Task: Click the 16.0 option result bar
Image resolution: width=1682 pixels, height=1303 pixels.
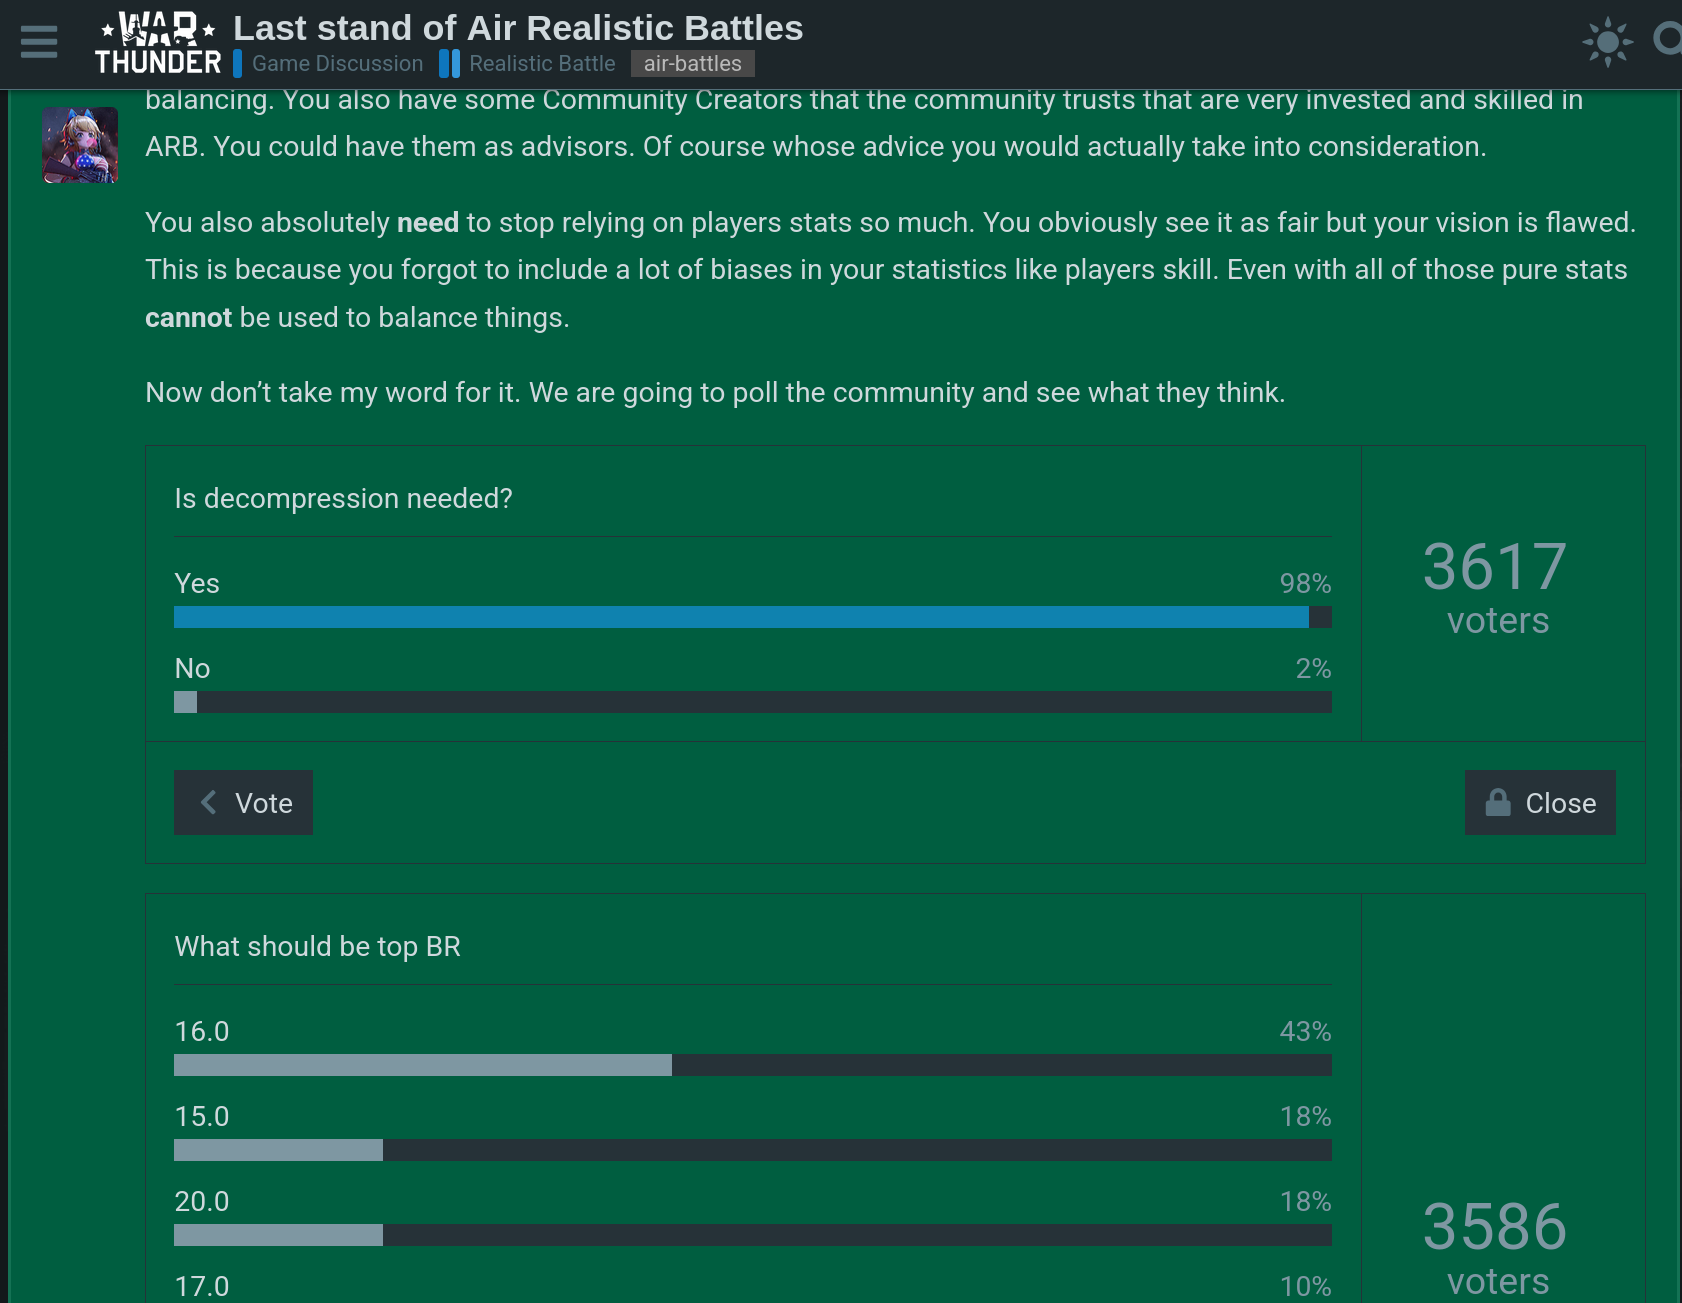Action: click(x=752, y=1065)
